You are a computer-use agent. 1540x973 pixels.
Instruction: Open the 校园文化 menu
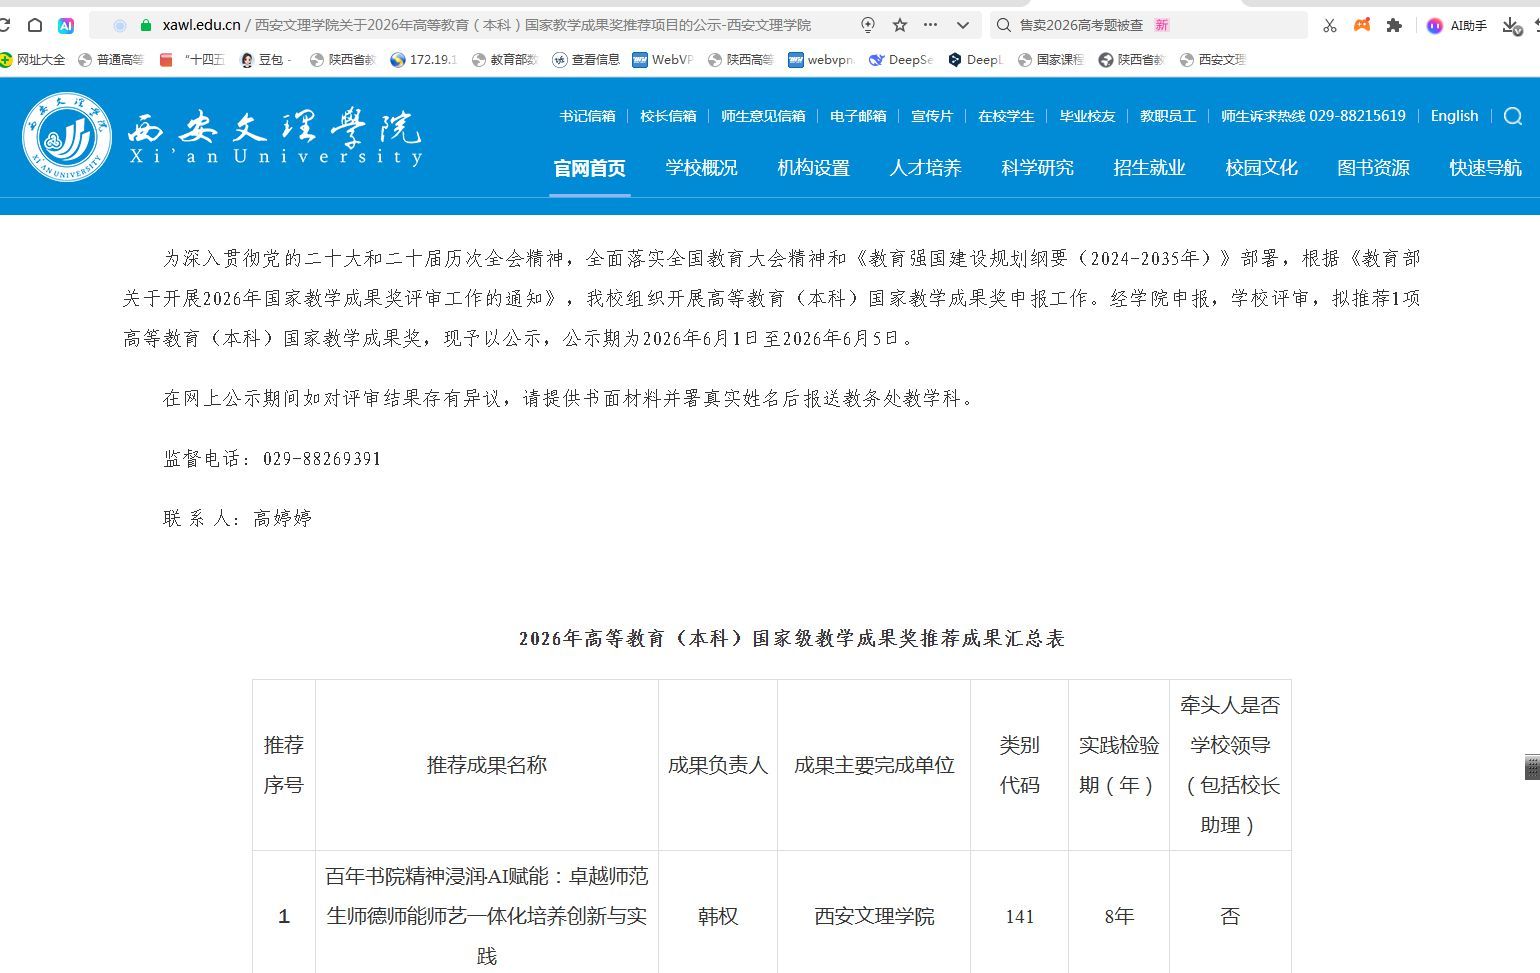tap(1262, 168)
